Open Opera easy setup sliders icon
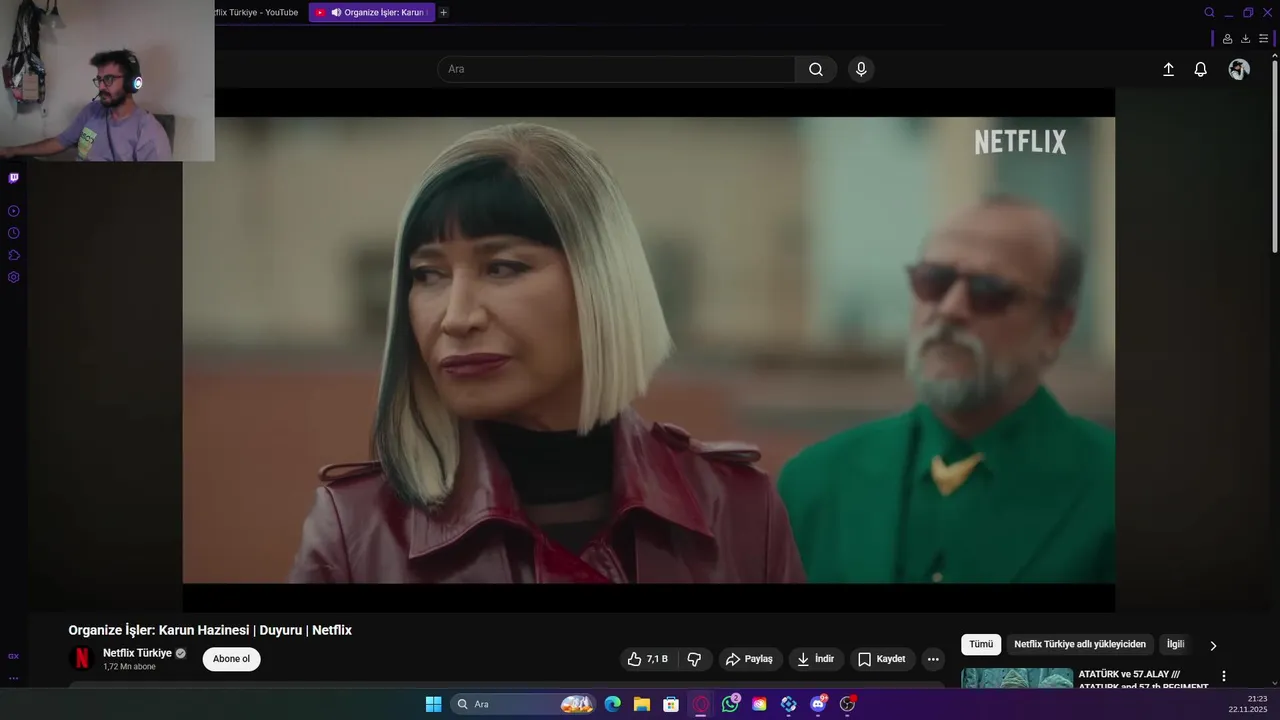 [1263, 38]
